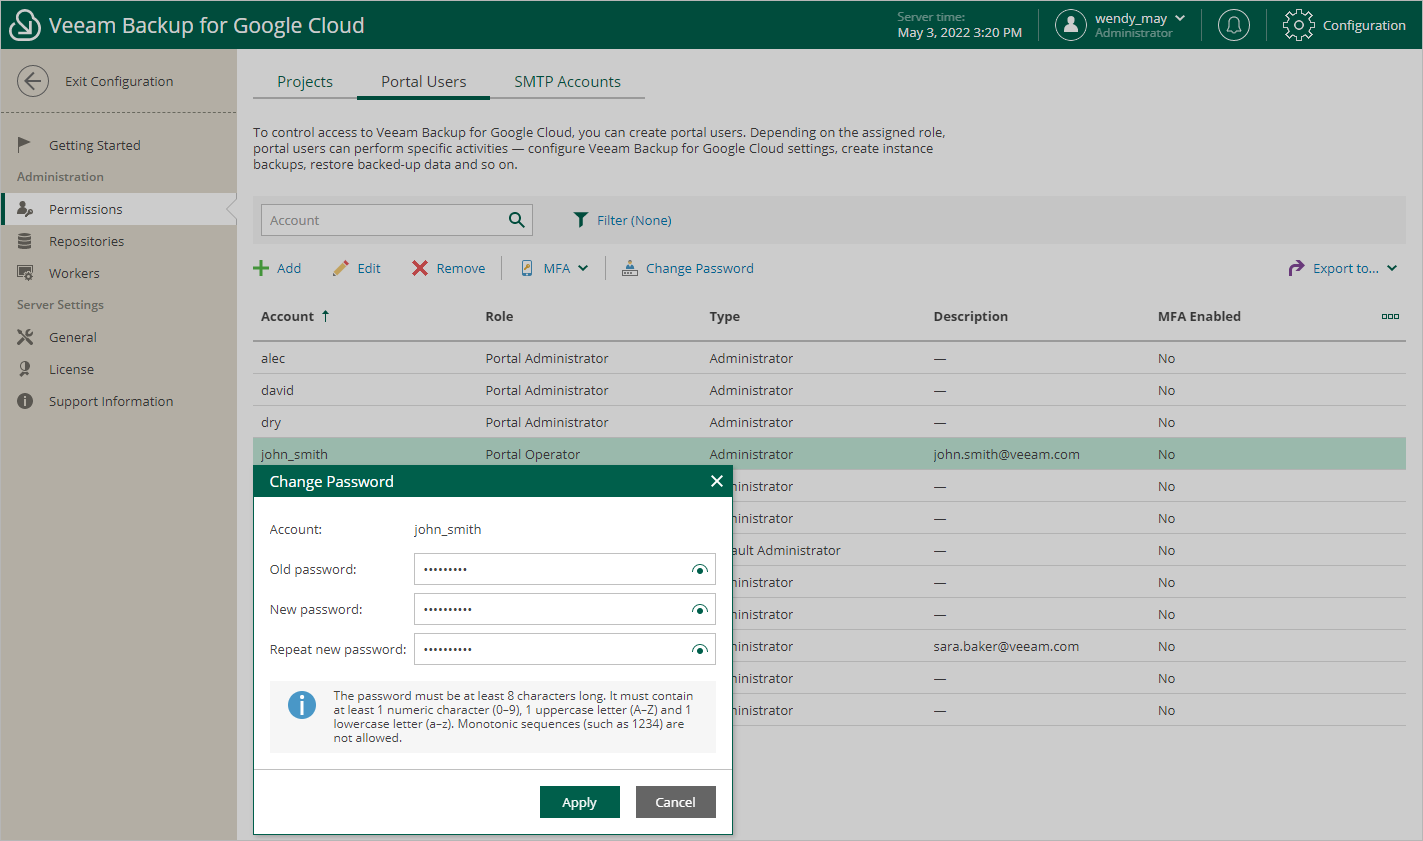Open column chooser dots icon
Image resolution: width=1423 pixels, height=841 pixels.
(x=1390, y=316)
